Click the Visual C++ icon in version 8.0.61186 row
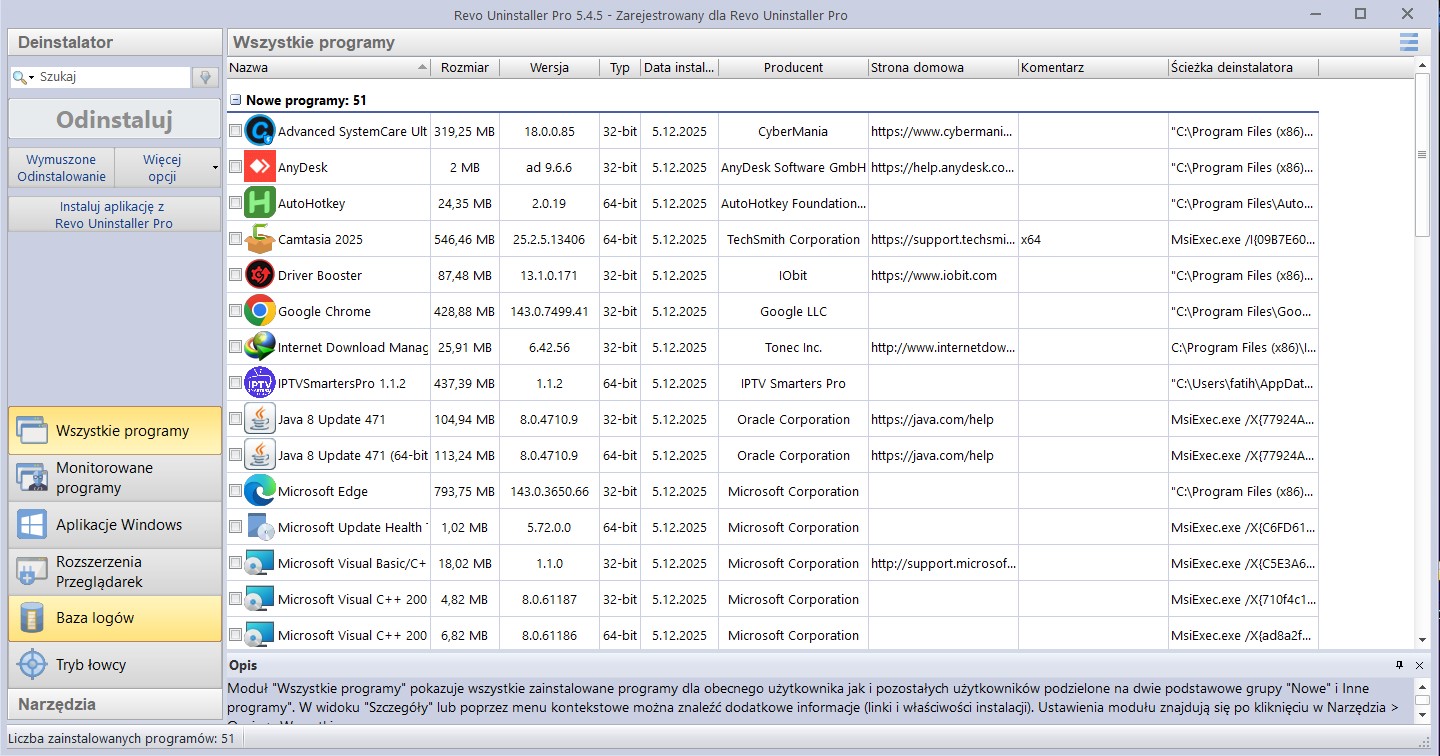This screenshot has height=756, width=1440. (260, 635)
